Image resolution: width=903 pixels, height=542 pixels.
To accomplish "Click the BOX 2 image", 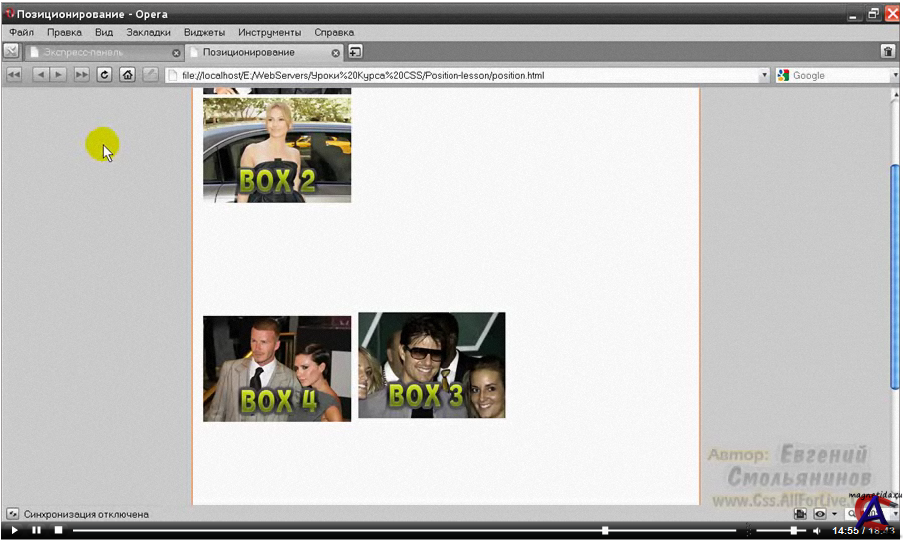I will pos(277,150).
